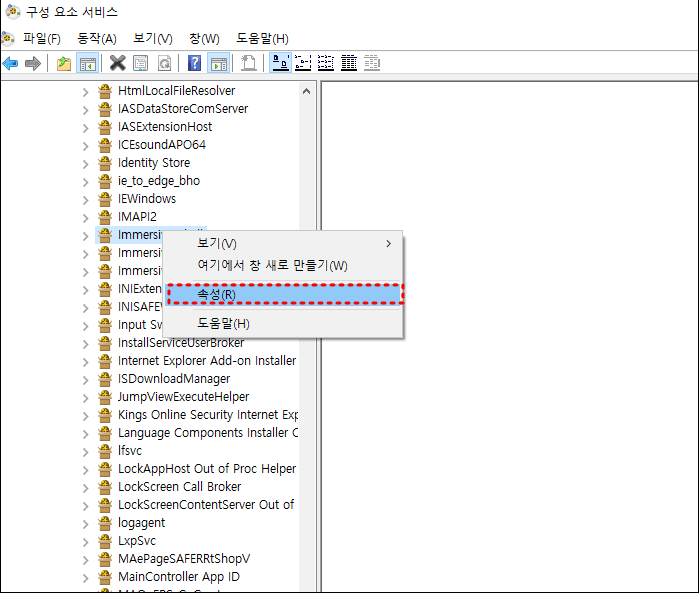
Task: Expand the HtmlLocalFileResolver tree node
Action: click(85, 91)
